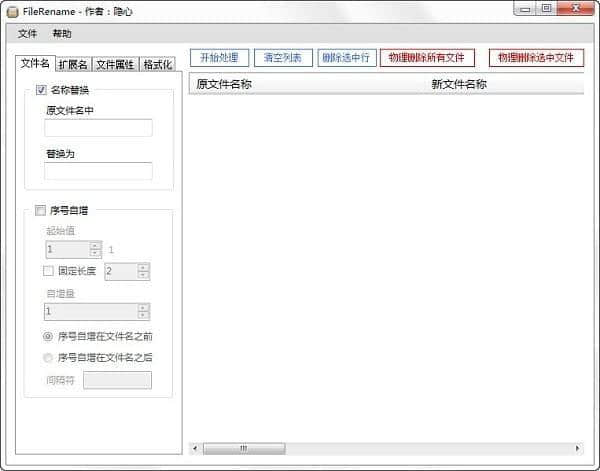Switch to the 格式化 tab

coord(158,65)
